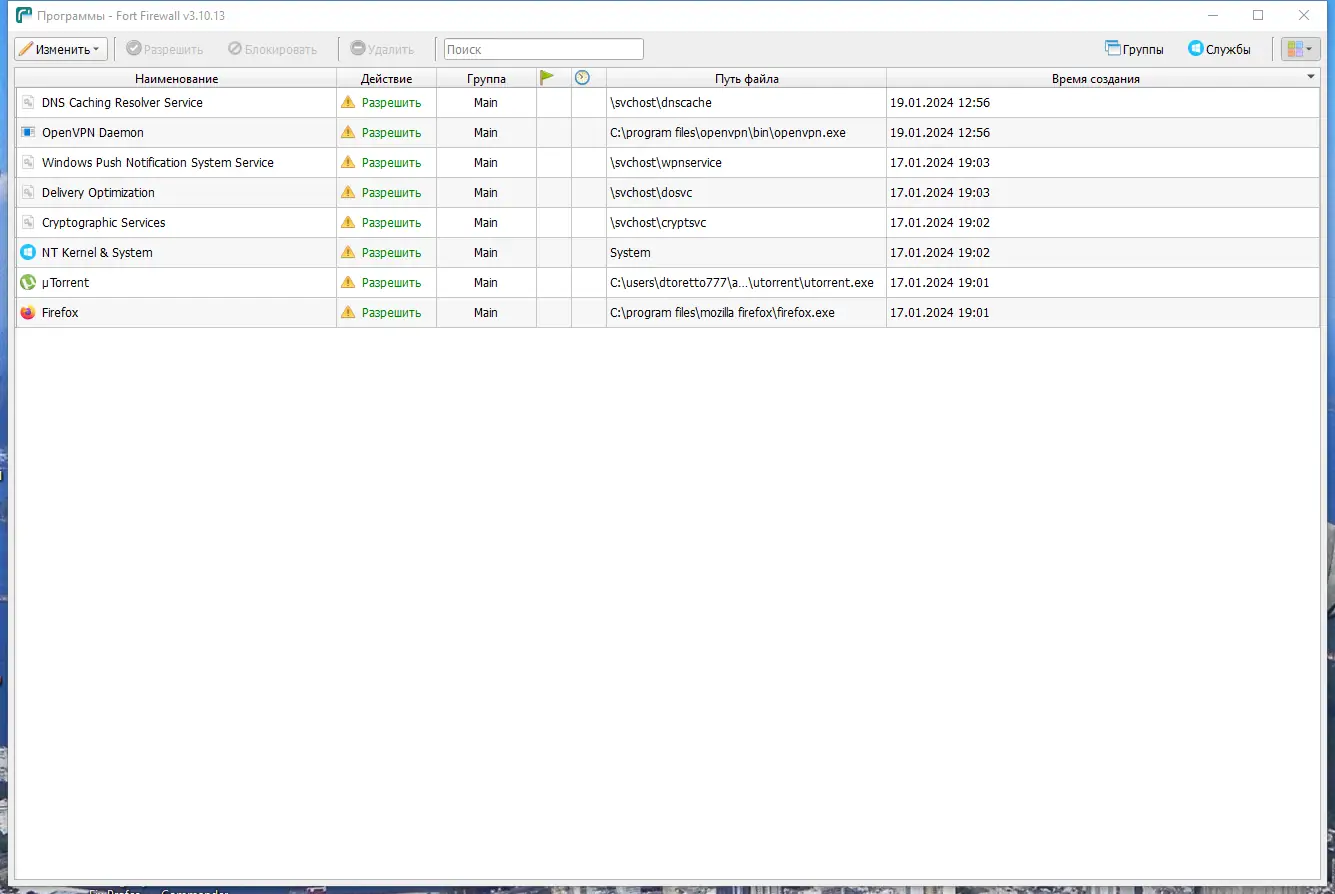Click warning icon in Windows Push Notification row
The height and width of the screenshot is (894, 1335).
348,162
